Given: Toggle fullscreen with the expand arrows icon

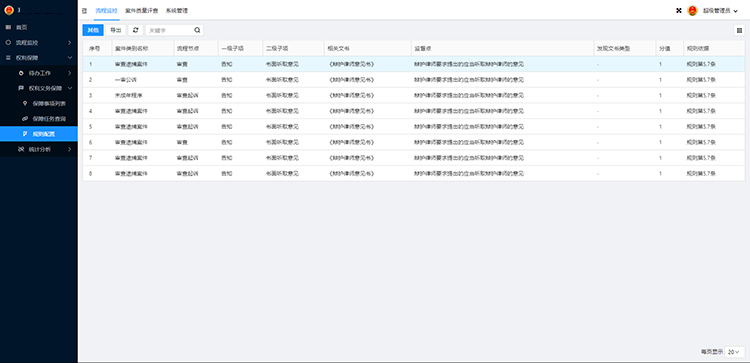Looking at the screenshot, I should [x=678, y=11].
